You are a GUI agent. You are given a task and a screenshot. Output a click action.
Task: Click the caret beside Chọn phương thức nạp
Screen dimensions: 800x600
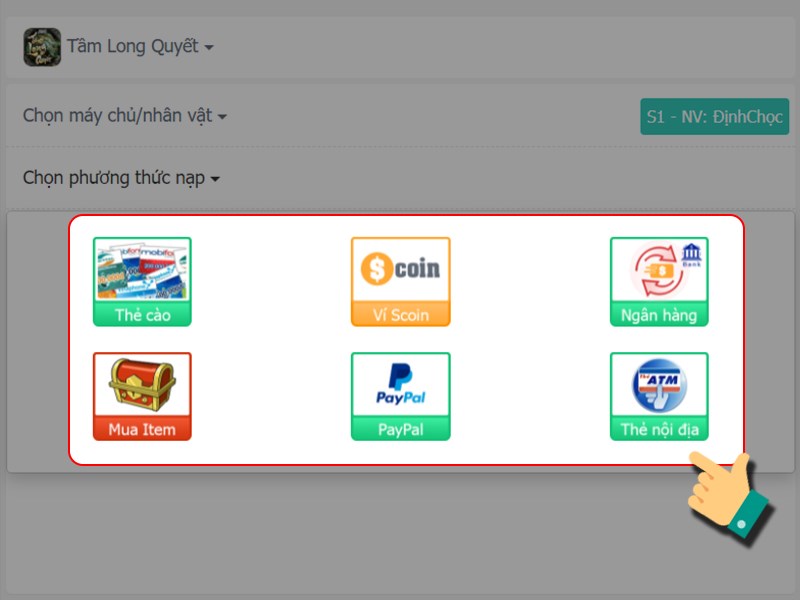[215, 179]
